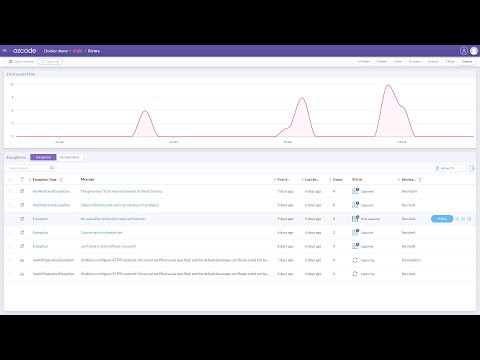Click the search magnifier icon
Image resolution: width=480 pixels, height=360 pixels.
pos(52,168)
